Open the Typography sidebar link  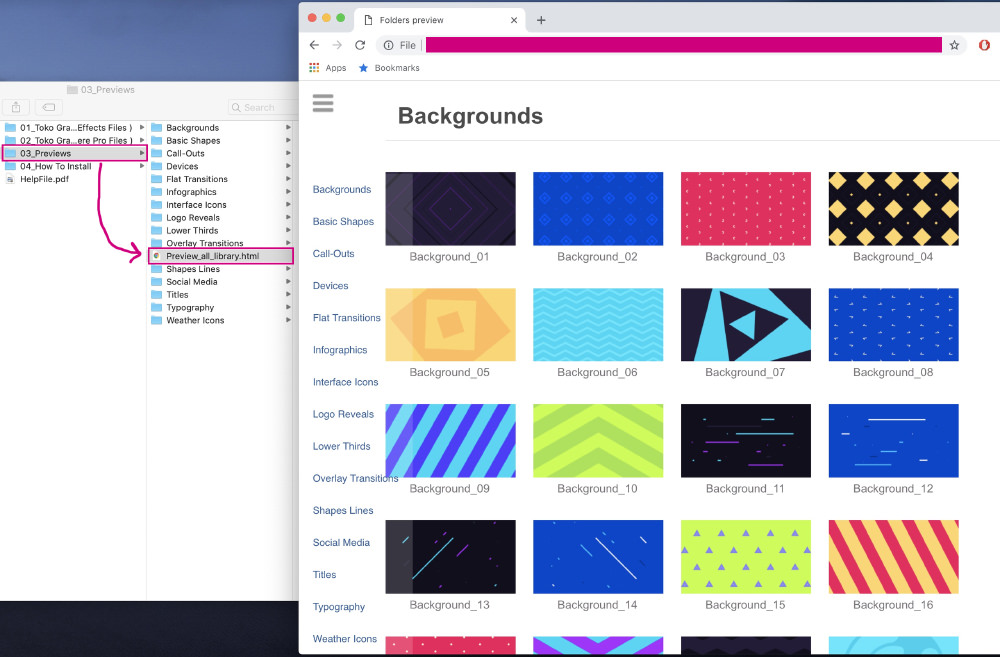coord(339,607)
